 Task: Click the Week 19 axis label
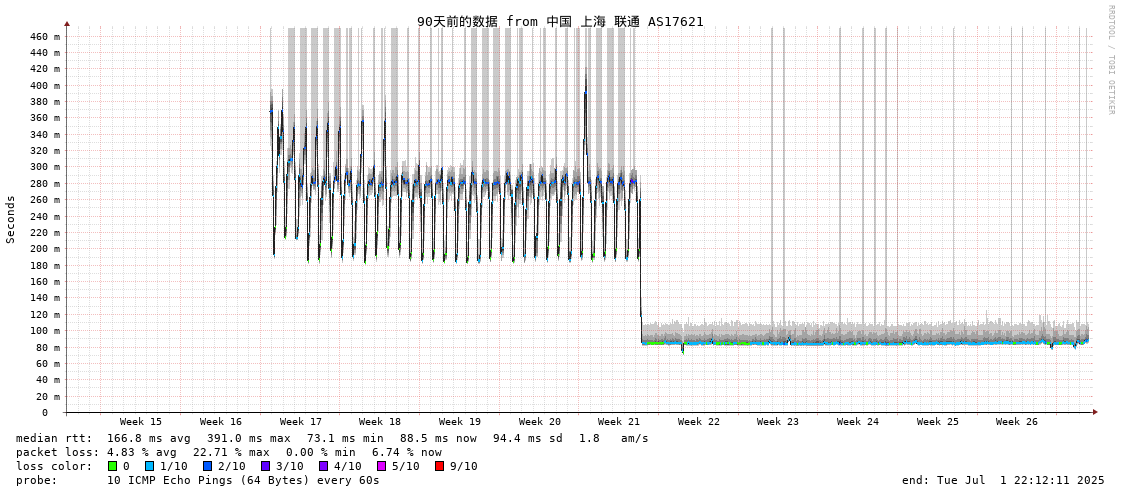click(460, 422)
